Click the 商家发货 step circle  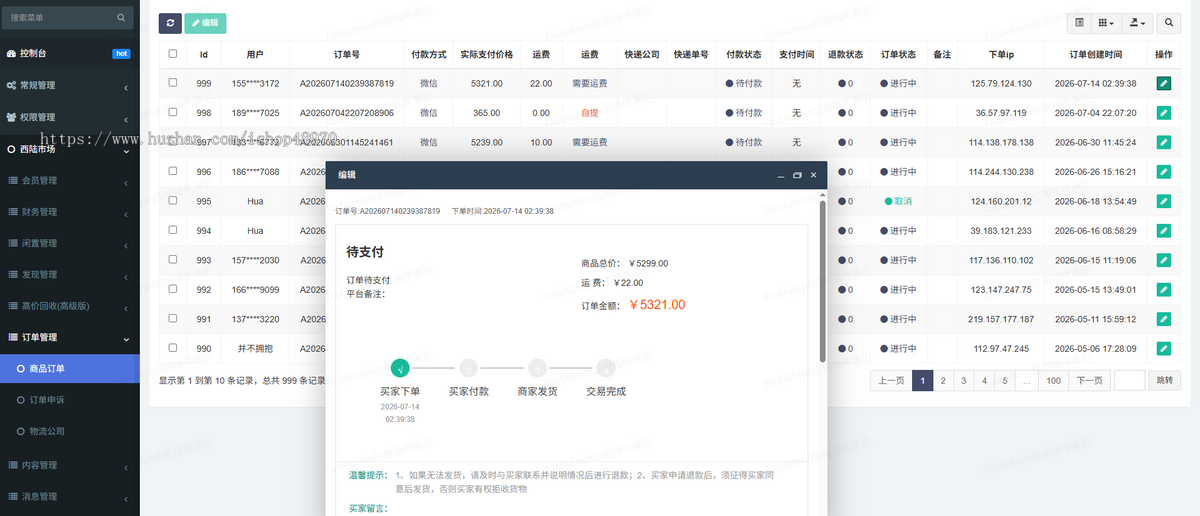537,368
